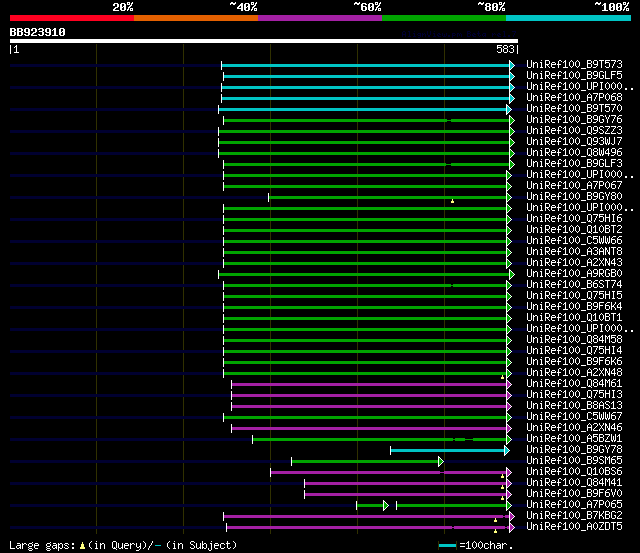Select the UniRef100_Q75HI3 label

click(x=574, y=395)
